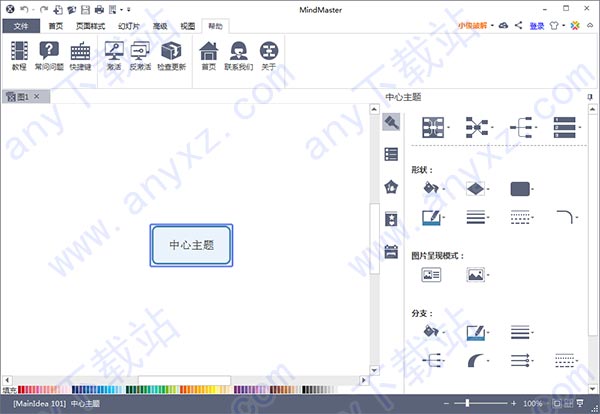The image size is (600, 414).
Task: Open the branch dash style dropdown
Action: click(567, 360)
